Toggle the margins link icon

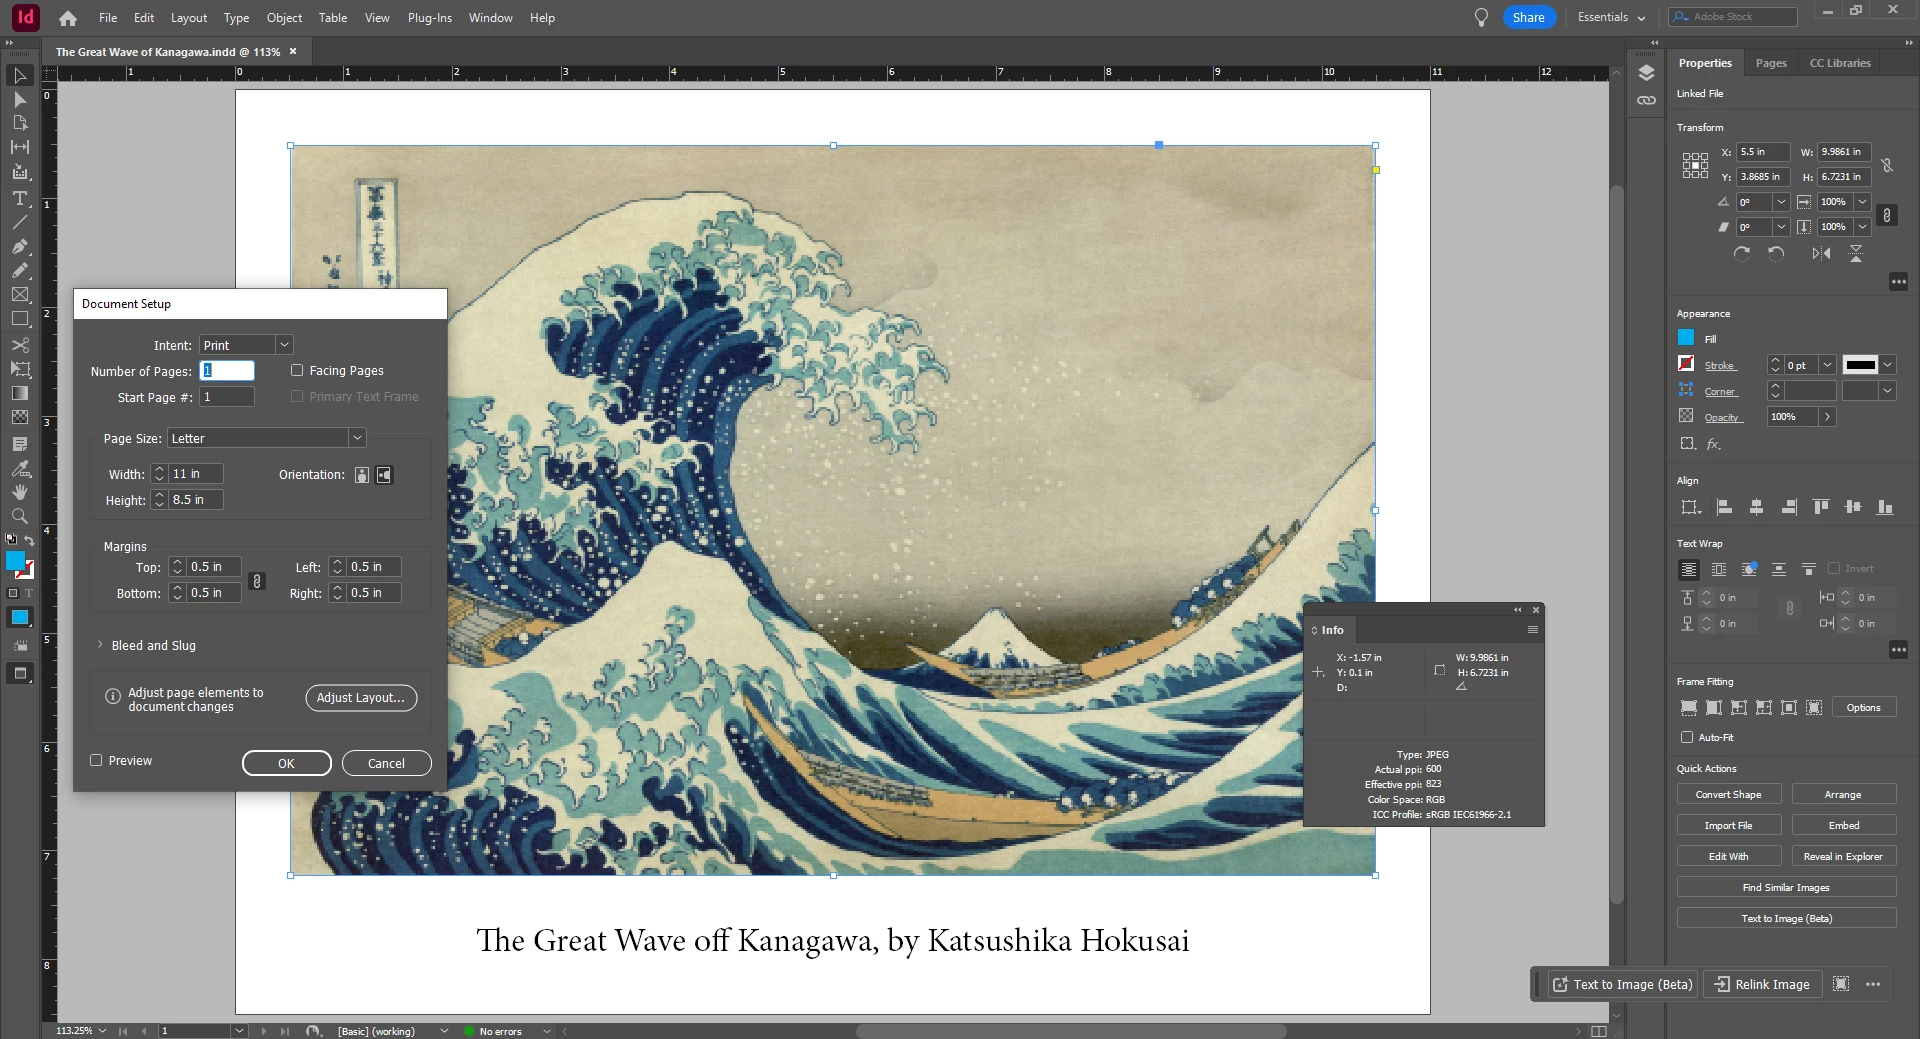(257, 581)
